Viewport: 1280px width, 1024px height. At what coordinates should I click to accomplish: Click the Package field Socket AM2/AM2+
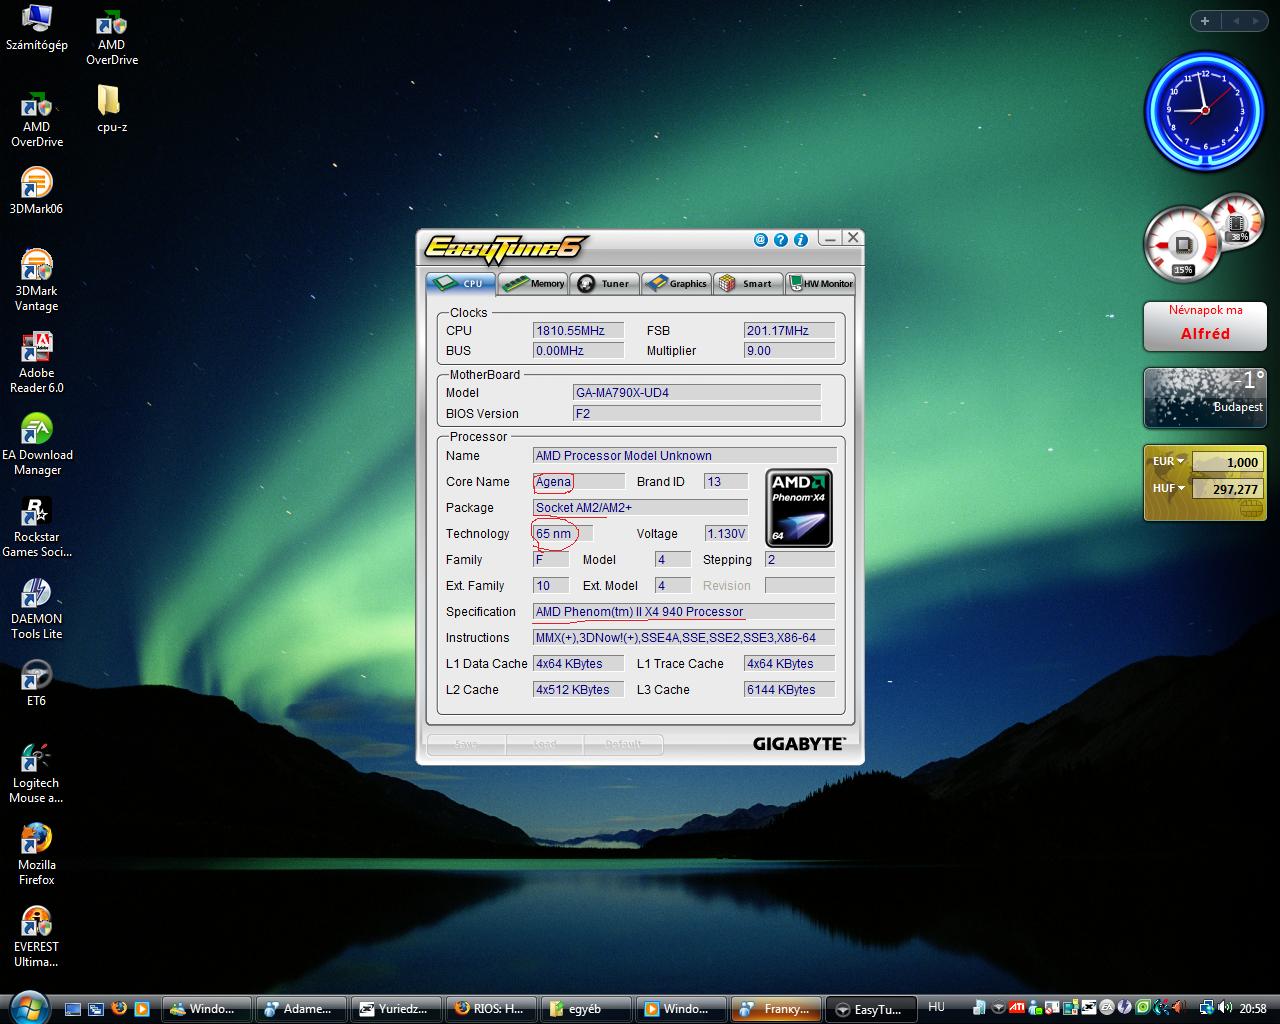point(640,507)
